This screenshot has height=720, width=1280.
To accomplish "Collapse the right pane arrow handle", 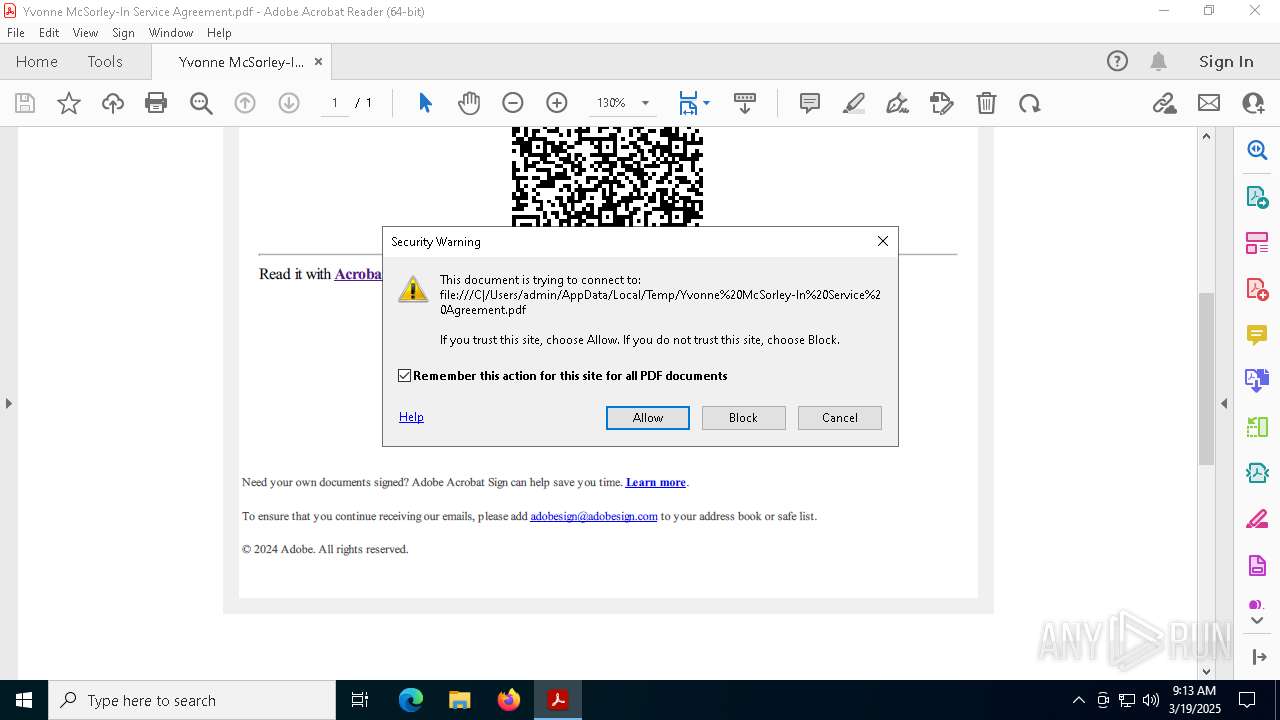I will [1224, 403].
